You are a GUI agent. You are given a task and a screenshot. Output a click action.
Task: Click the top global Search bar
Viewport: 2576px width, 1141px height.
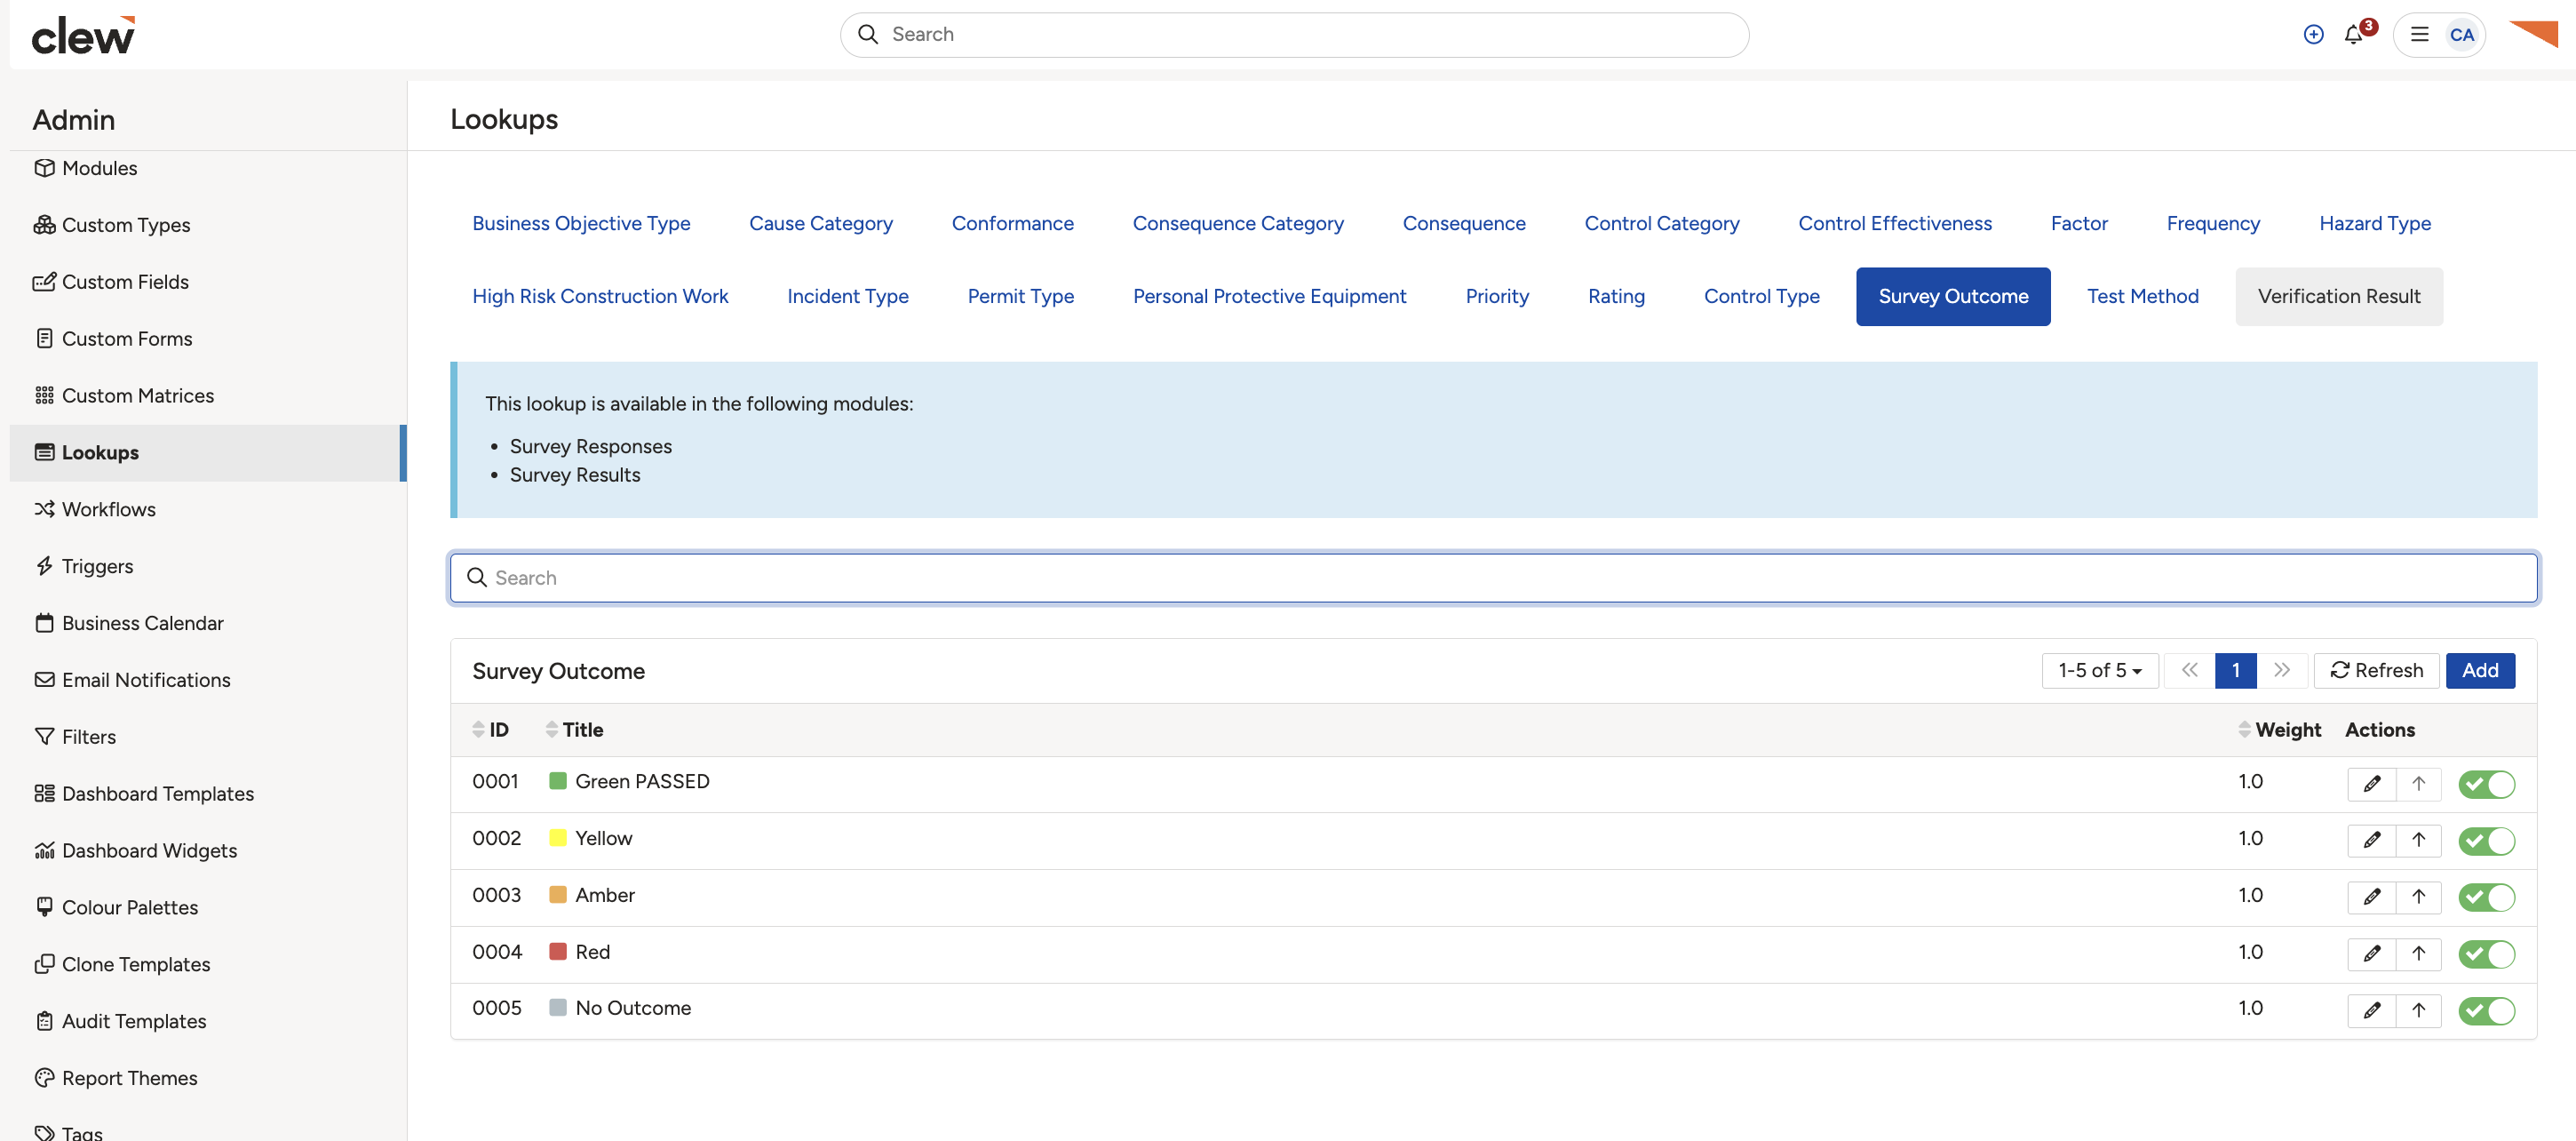tap(1294, 35)
